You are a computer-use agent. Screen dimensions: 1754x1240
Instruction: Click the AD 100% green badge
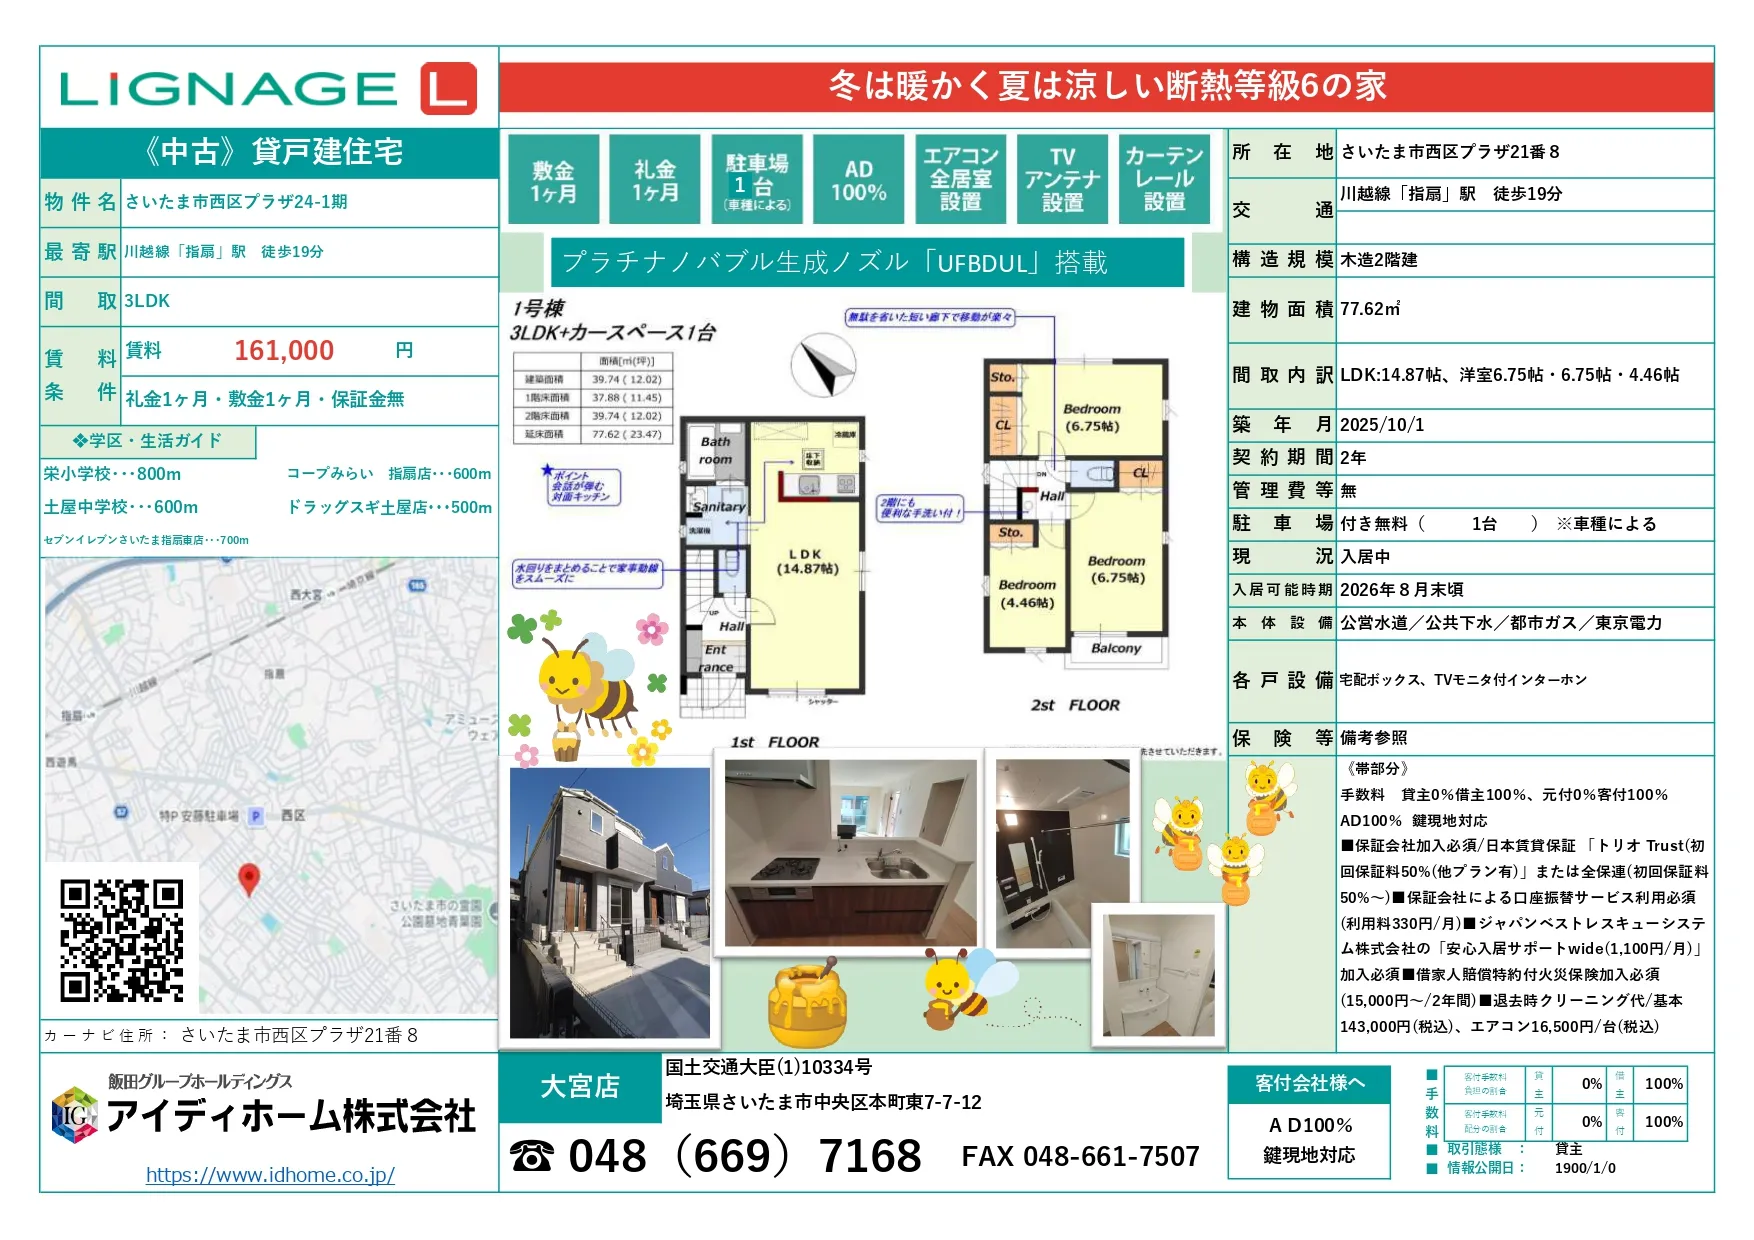pos(859,180)
